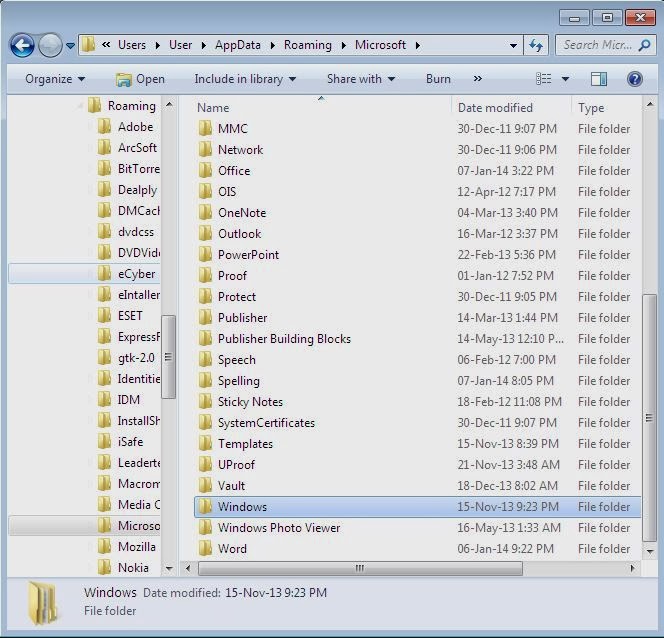Click the file list vertical scrollbar thumb
The image size is (664, 638).
pos(649,417)
